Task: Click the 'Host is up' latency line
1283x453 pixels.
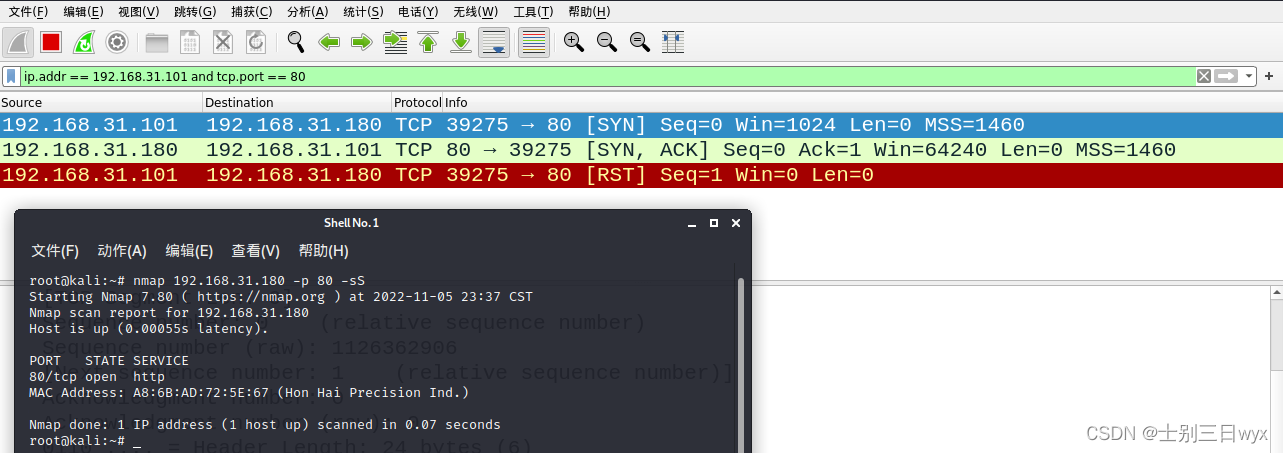Action: tap(149, 328)
